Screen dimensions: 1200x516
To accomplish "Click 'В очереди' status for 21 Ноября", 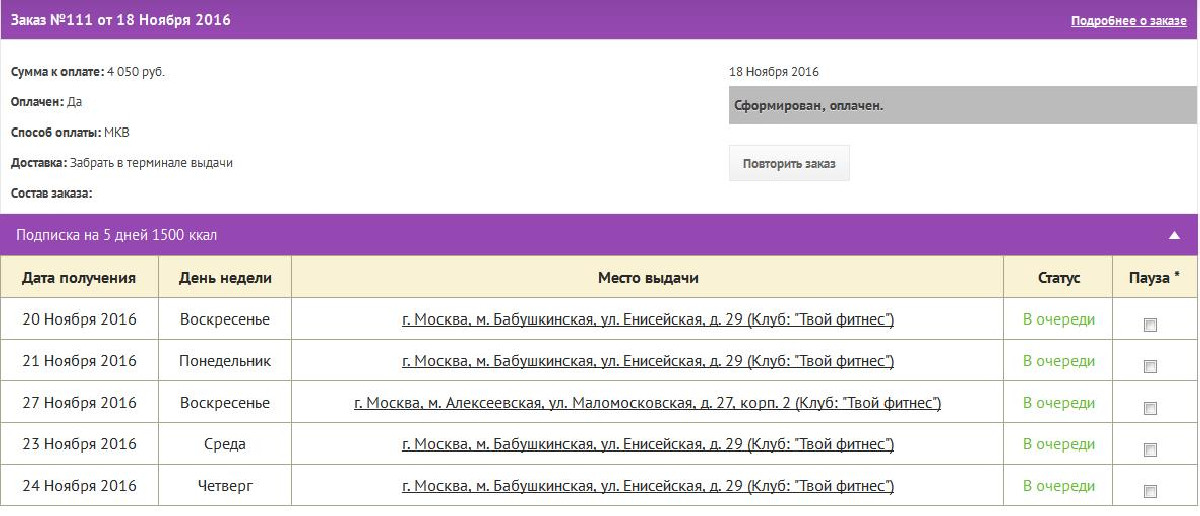I will click(1059, 361).
